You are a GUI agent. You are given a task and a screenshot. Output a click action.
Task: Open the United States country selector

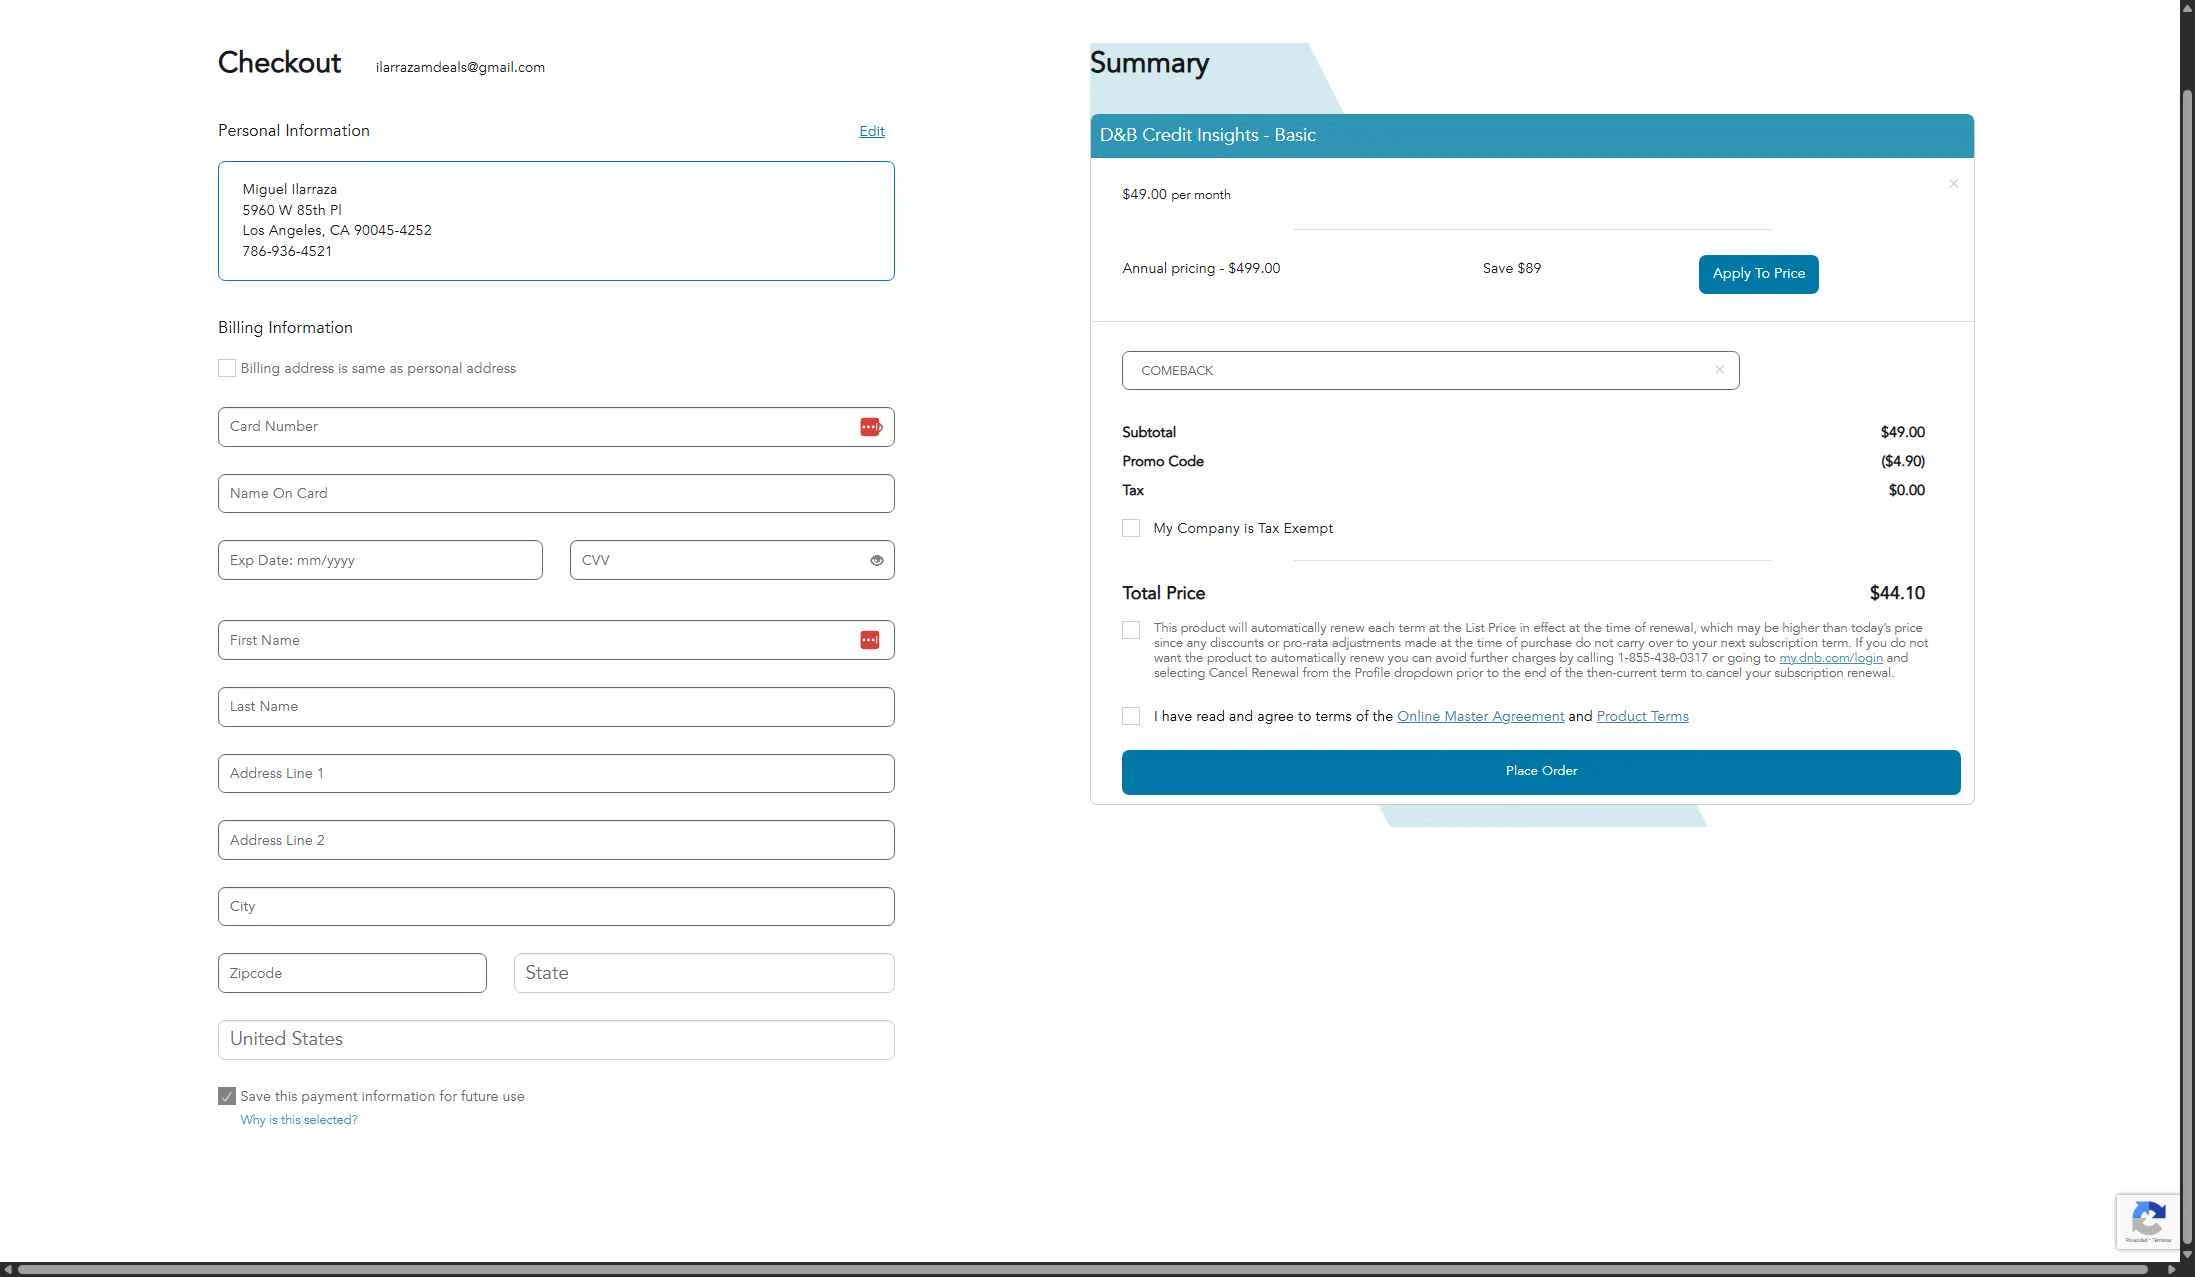click(x=556, y=1040)
